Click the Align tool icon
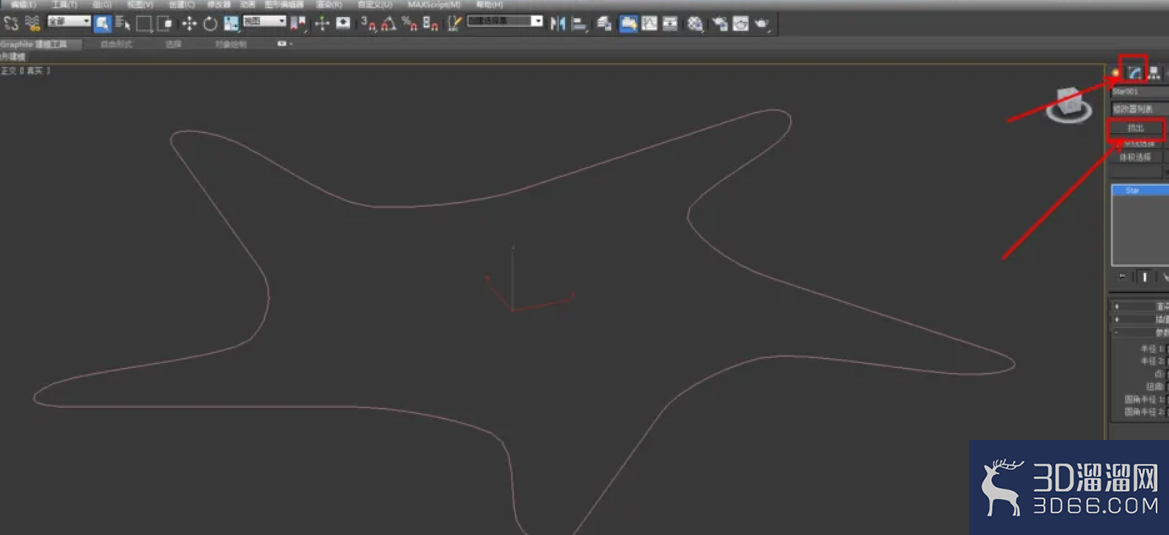Viewport: 1169px width, 535px height. point(579,24)
